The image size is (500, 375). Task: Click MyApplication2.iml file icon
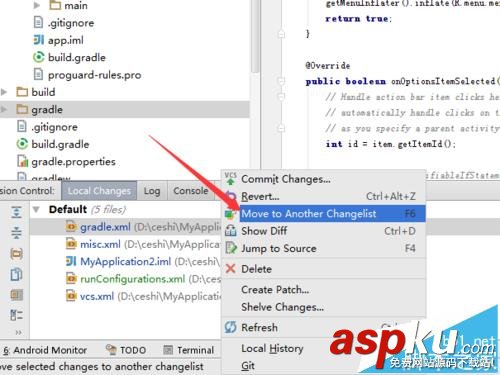(x=71, y=261)
